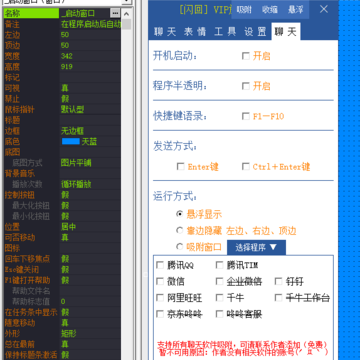Select the 背景音乐 property row
The image size is (360, 360).
point(62,173)
